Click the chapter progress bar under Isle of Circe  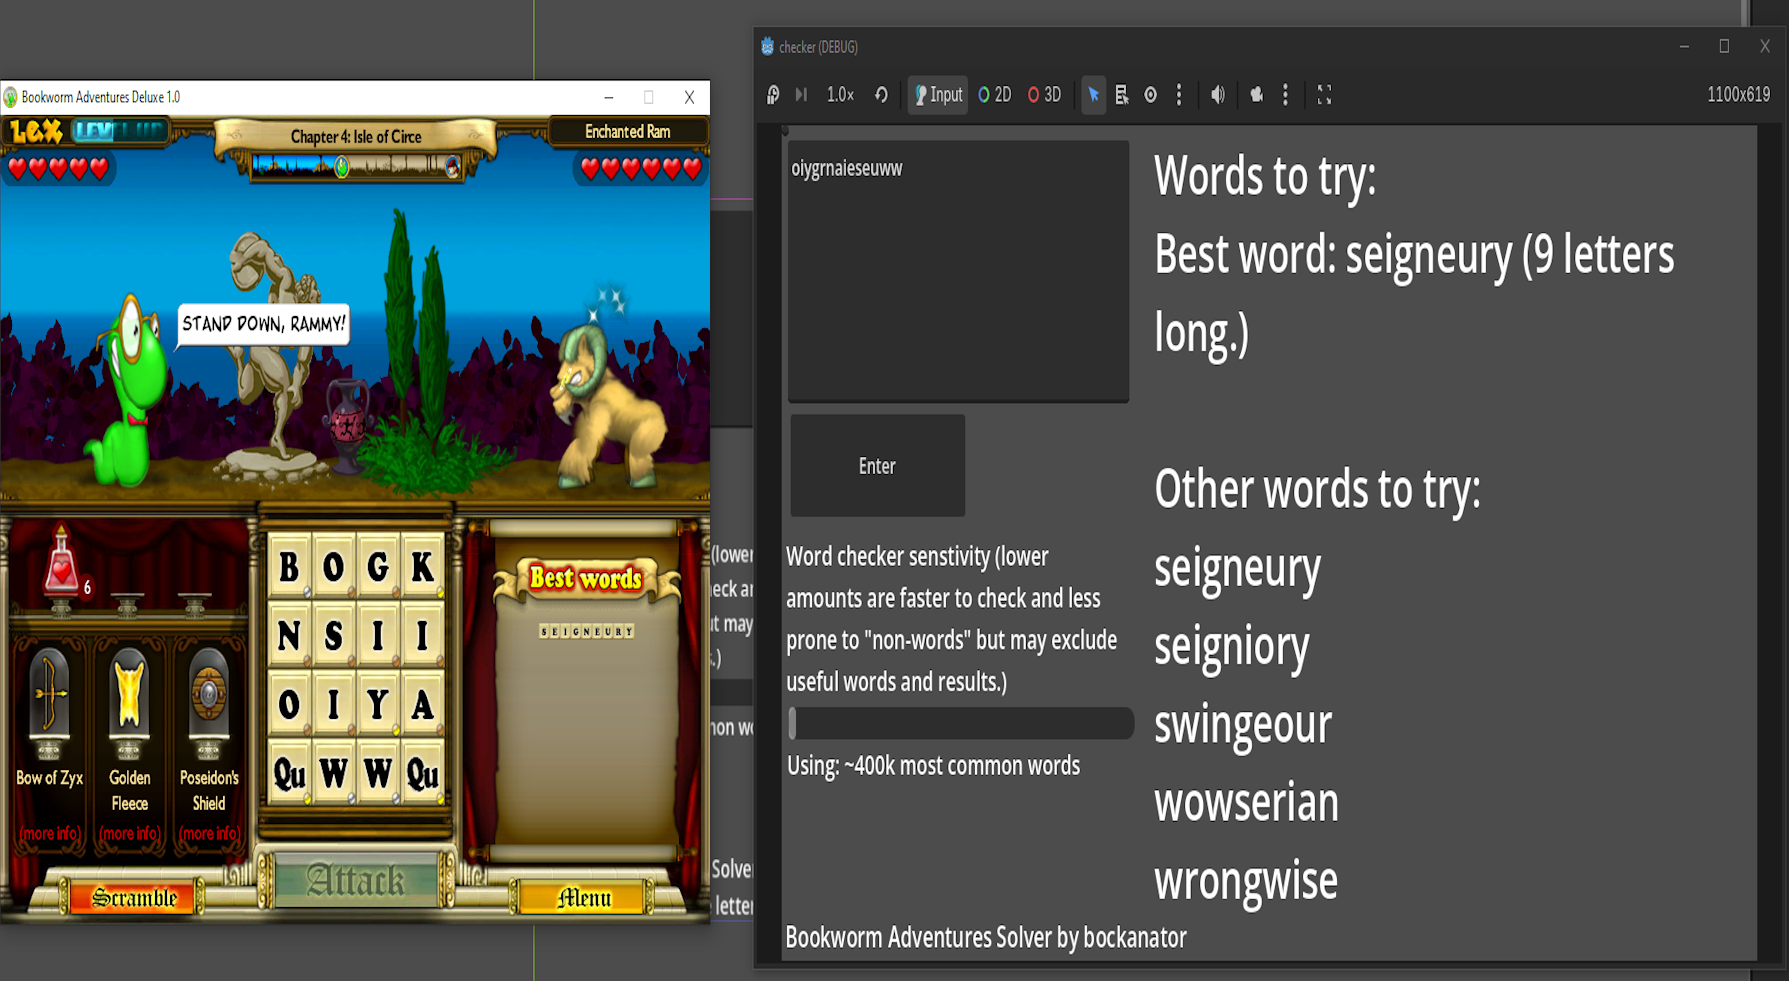pyautogui.click(x=356, y=166)
